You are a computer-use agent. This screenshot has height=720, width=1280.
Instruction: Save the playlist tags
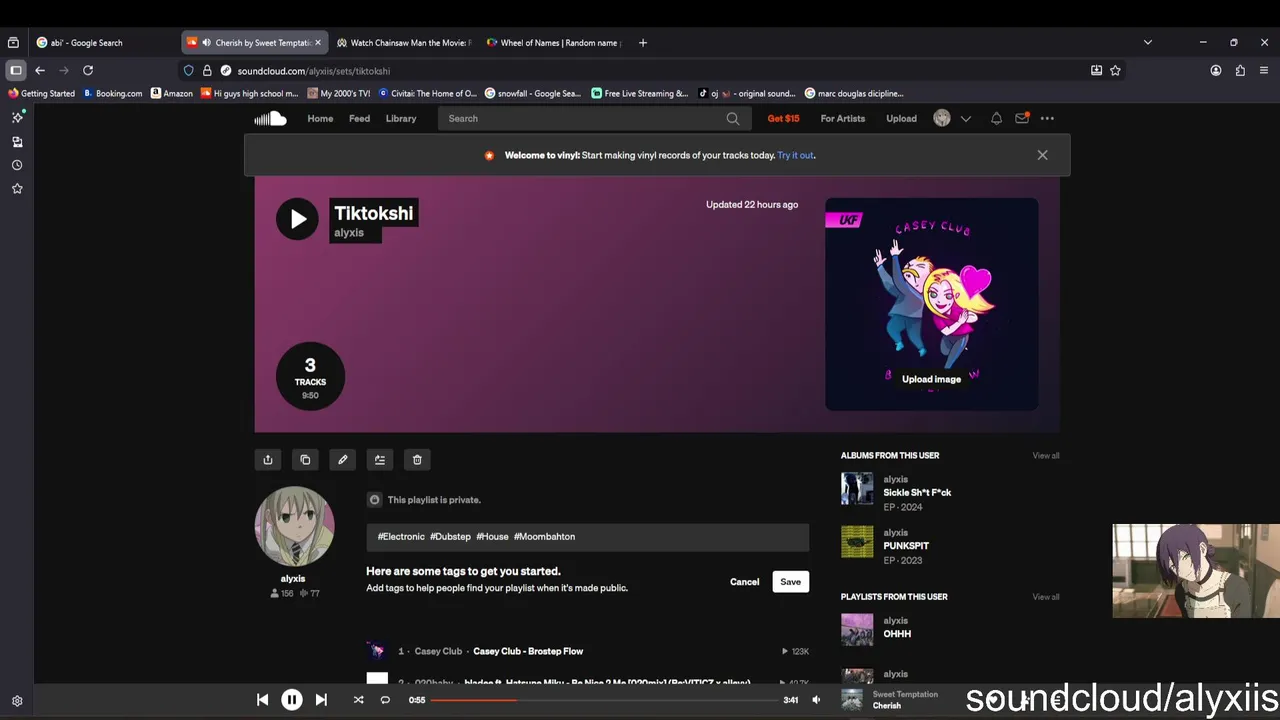tap(790, 582)
